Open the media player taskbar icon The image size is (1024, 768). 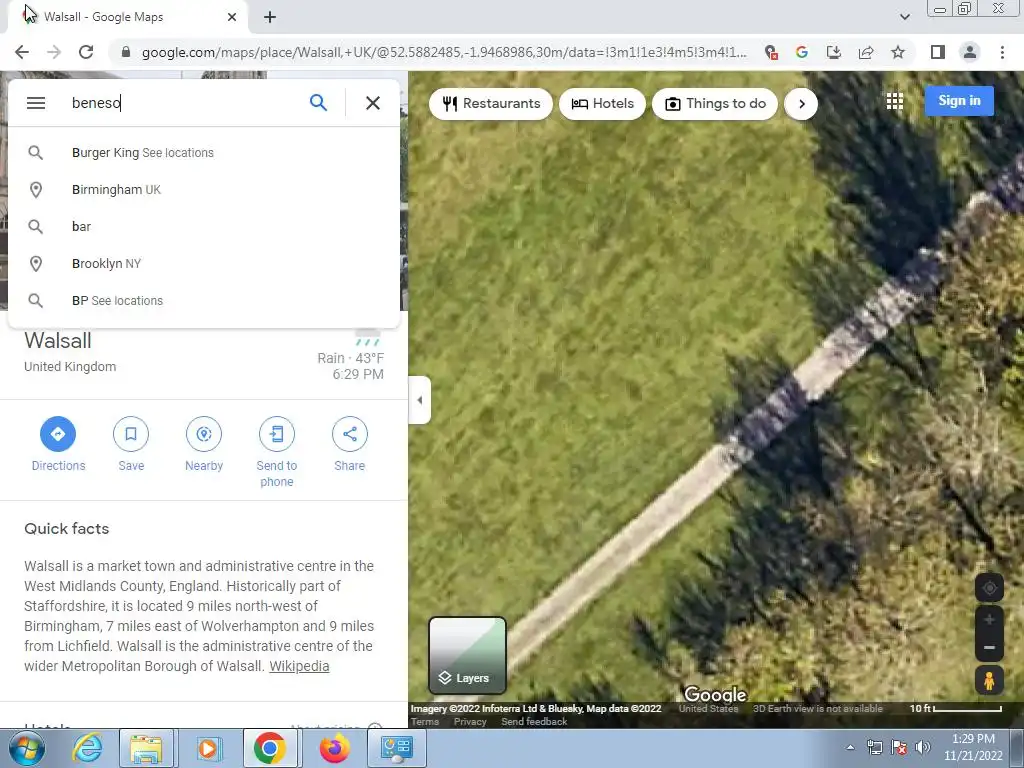pyautogui.click(x=208, y=748)
